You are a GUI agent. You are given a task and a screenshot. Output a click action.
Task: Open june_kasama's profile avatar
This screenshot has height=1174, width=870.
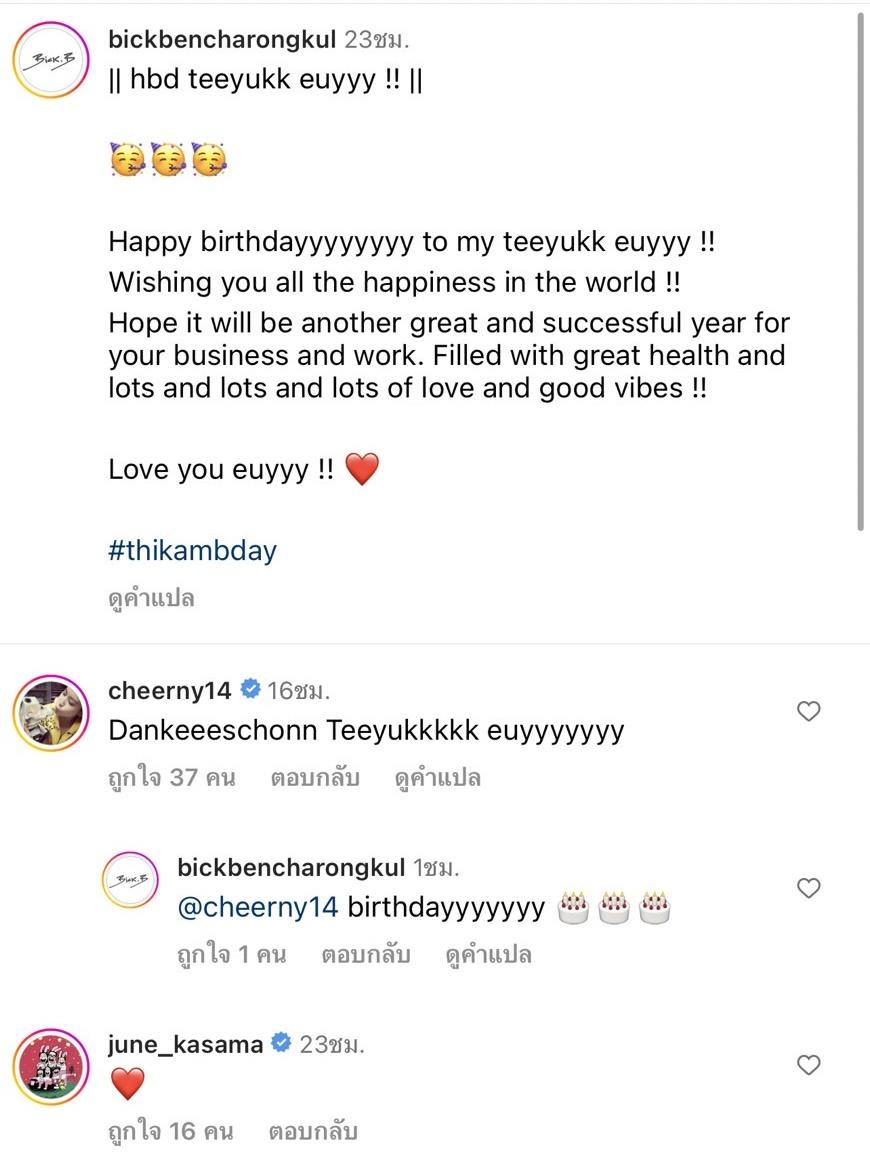coord(48,1066)
